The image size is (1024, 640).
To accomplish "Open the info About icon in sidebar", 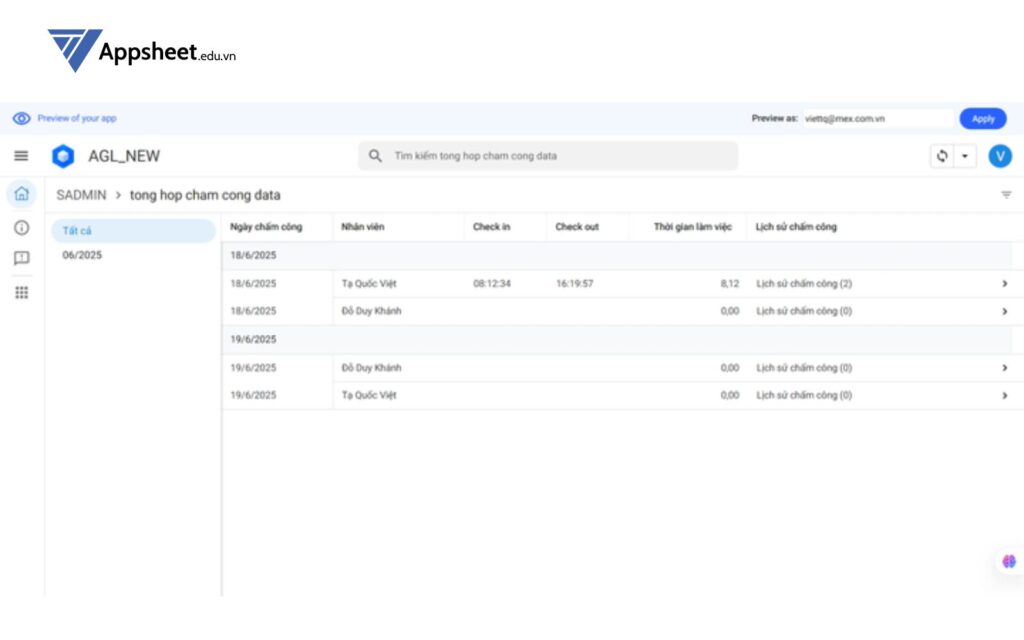I will [x=21, y=228].
